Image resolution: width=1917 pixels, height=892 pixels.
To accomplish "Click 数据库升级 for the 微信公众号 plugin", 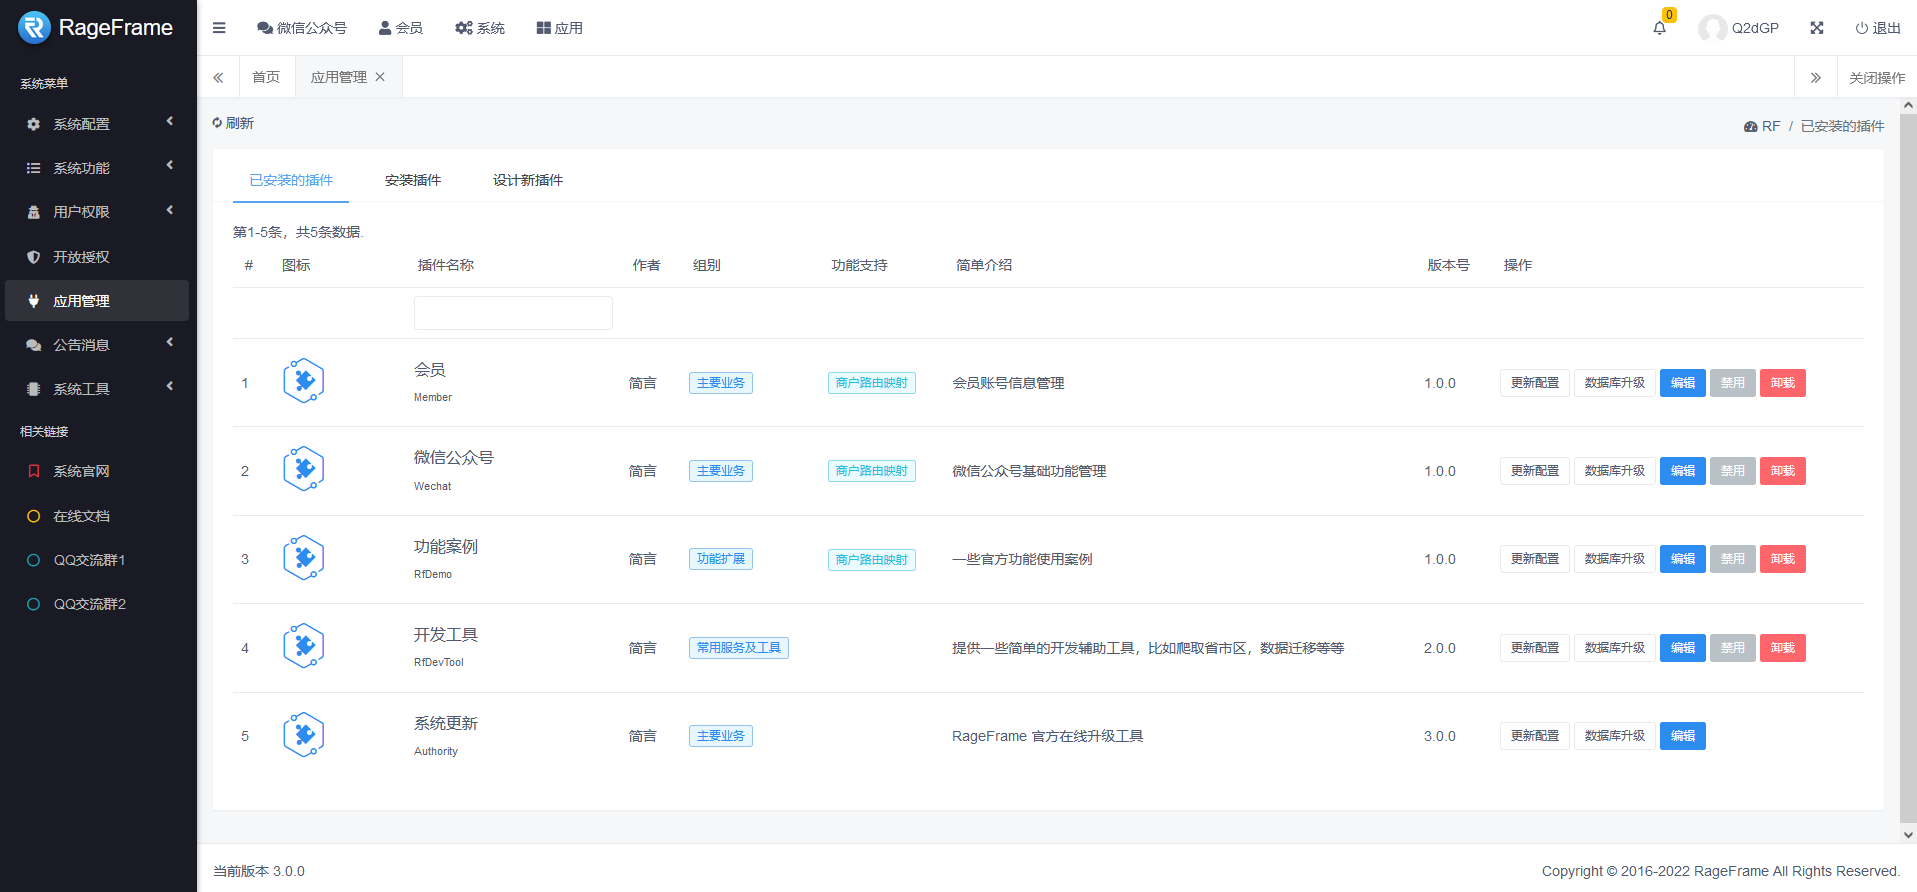I will point(1615,471).
